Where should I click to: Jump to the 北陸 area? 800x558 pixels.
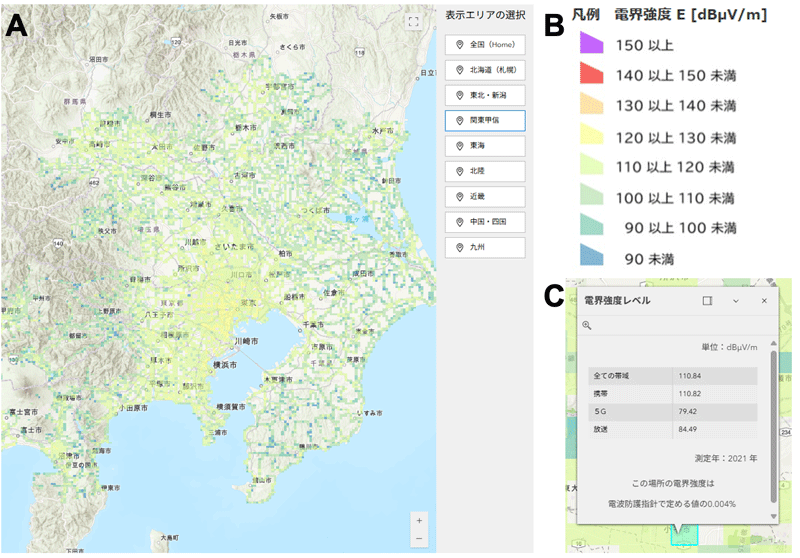[485, 171]
